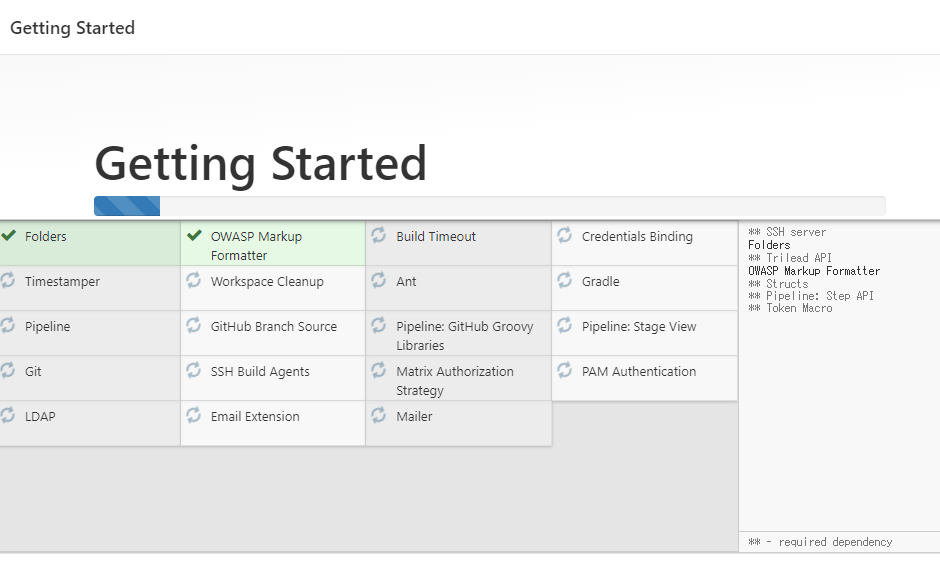Click the spinner icon for GitHub Branch Source
This screenshot has height=570, width=940.
click(193, 325)
